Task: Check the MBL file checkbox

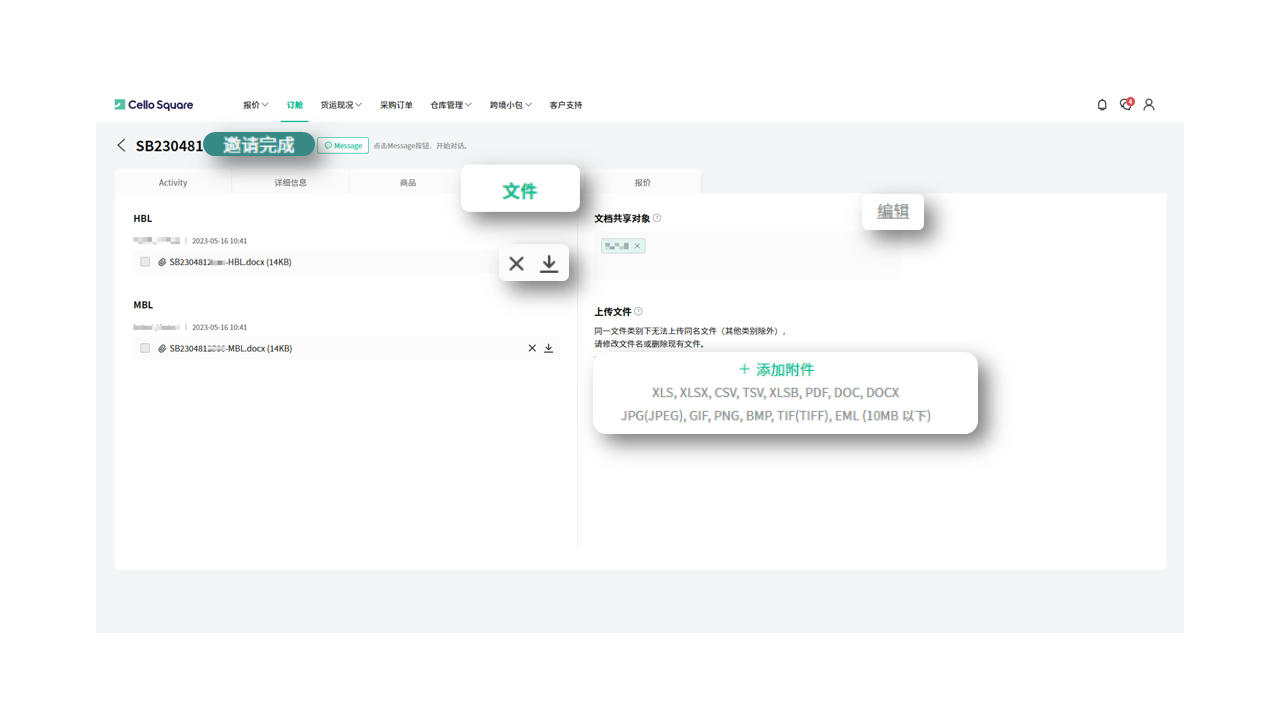Action: (x=145, y=348)
